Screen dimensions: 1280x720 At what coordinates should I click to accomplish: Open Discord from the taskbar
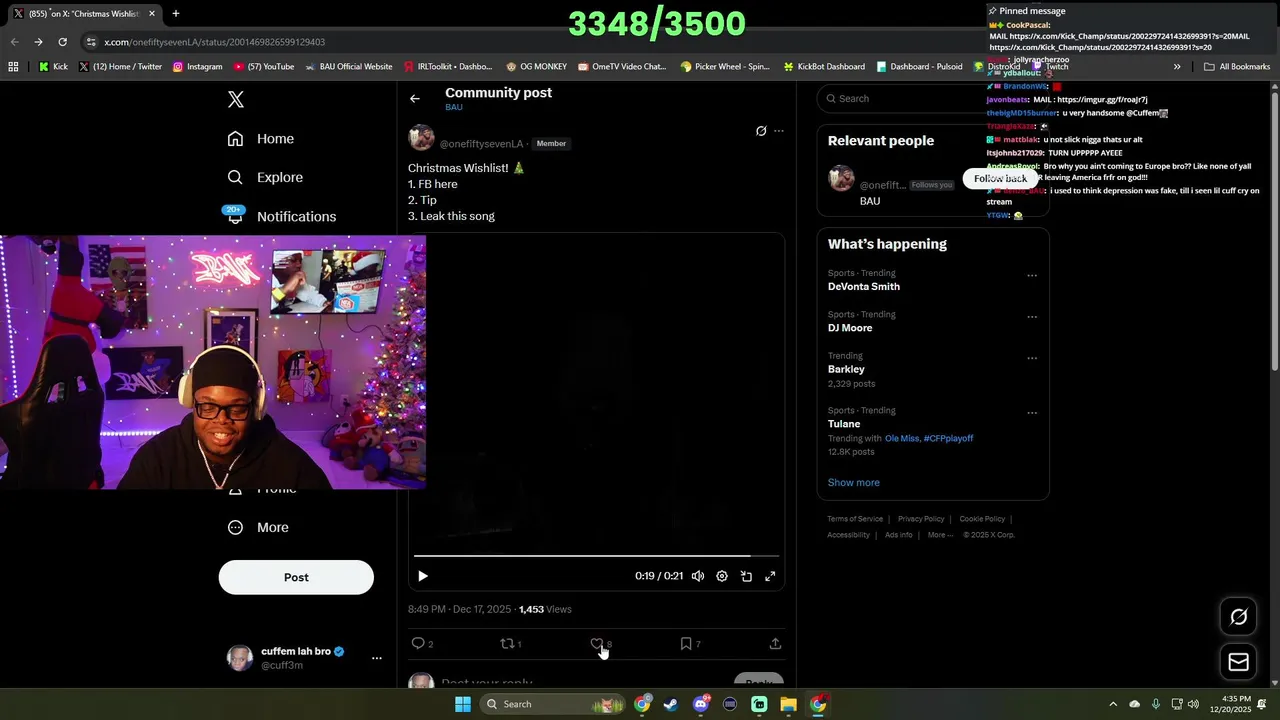701,704
